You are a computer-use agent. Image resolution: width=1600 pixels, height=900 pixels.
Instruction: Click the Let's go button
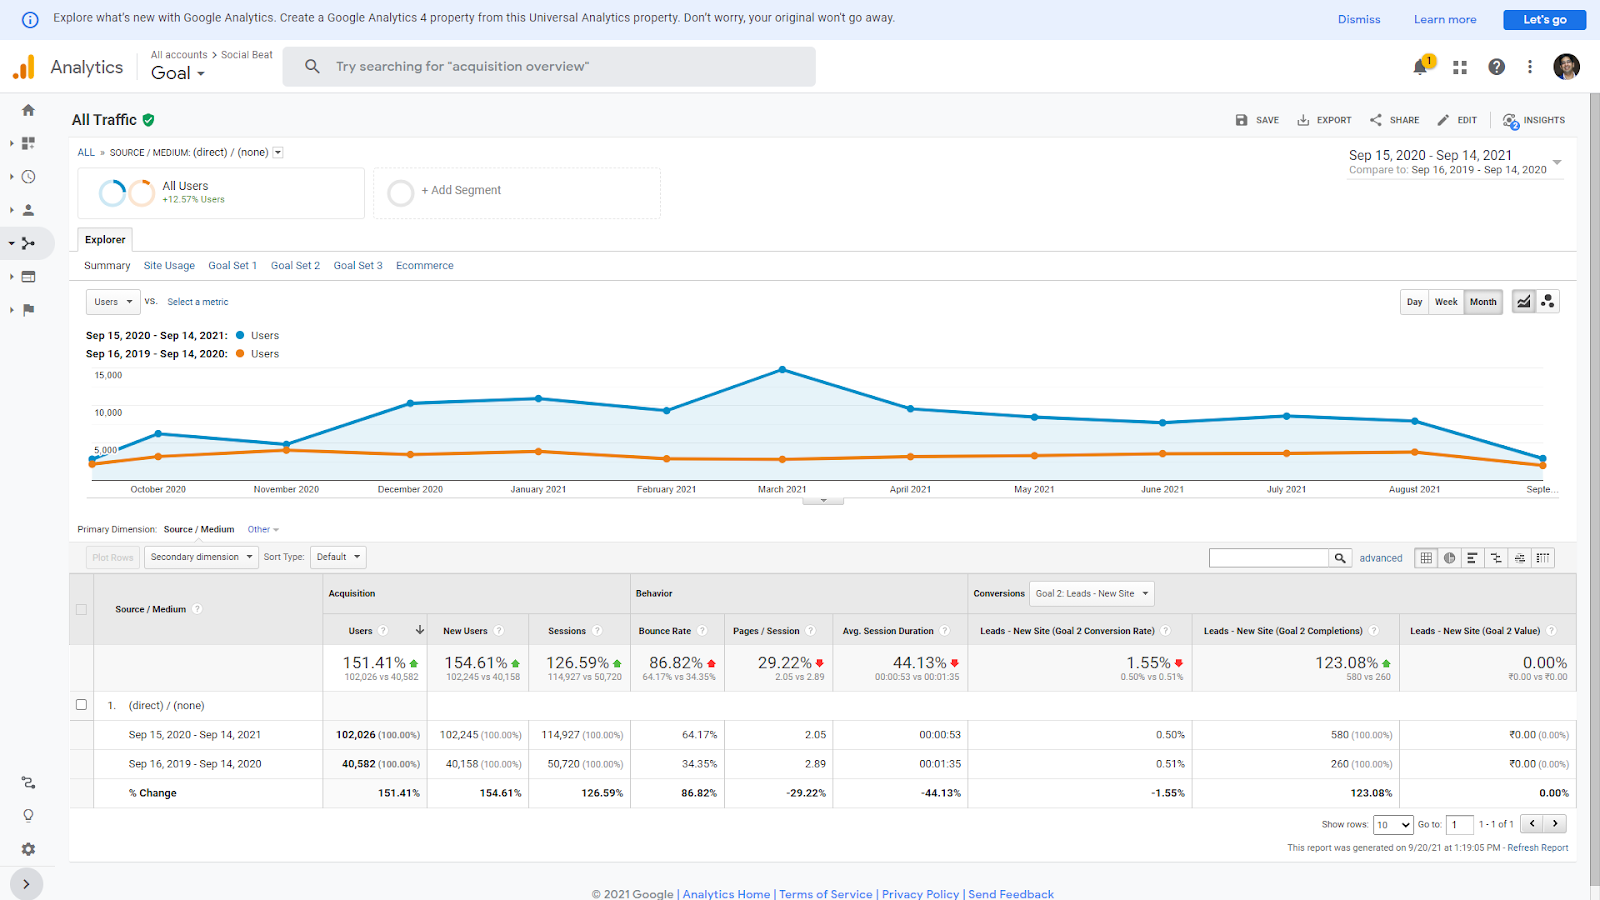tap(1544, 19)
